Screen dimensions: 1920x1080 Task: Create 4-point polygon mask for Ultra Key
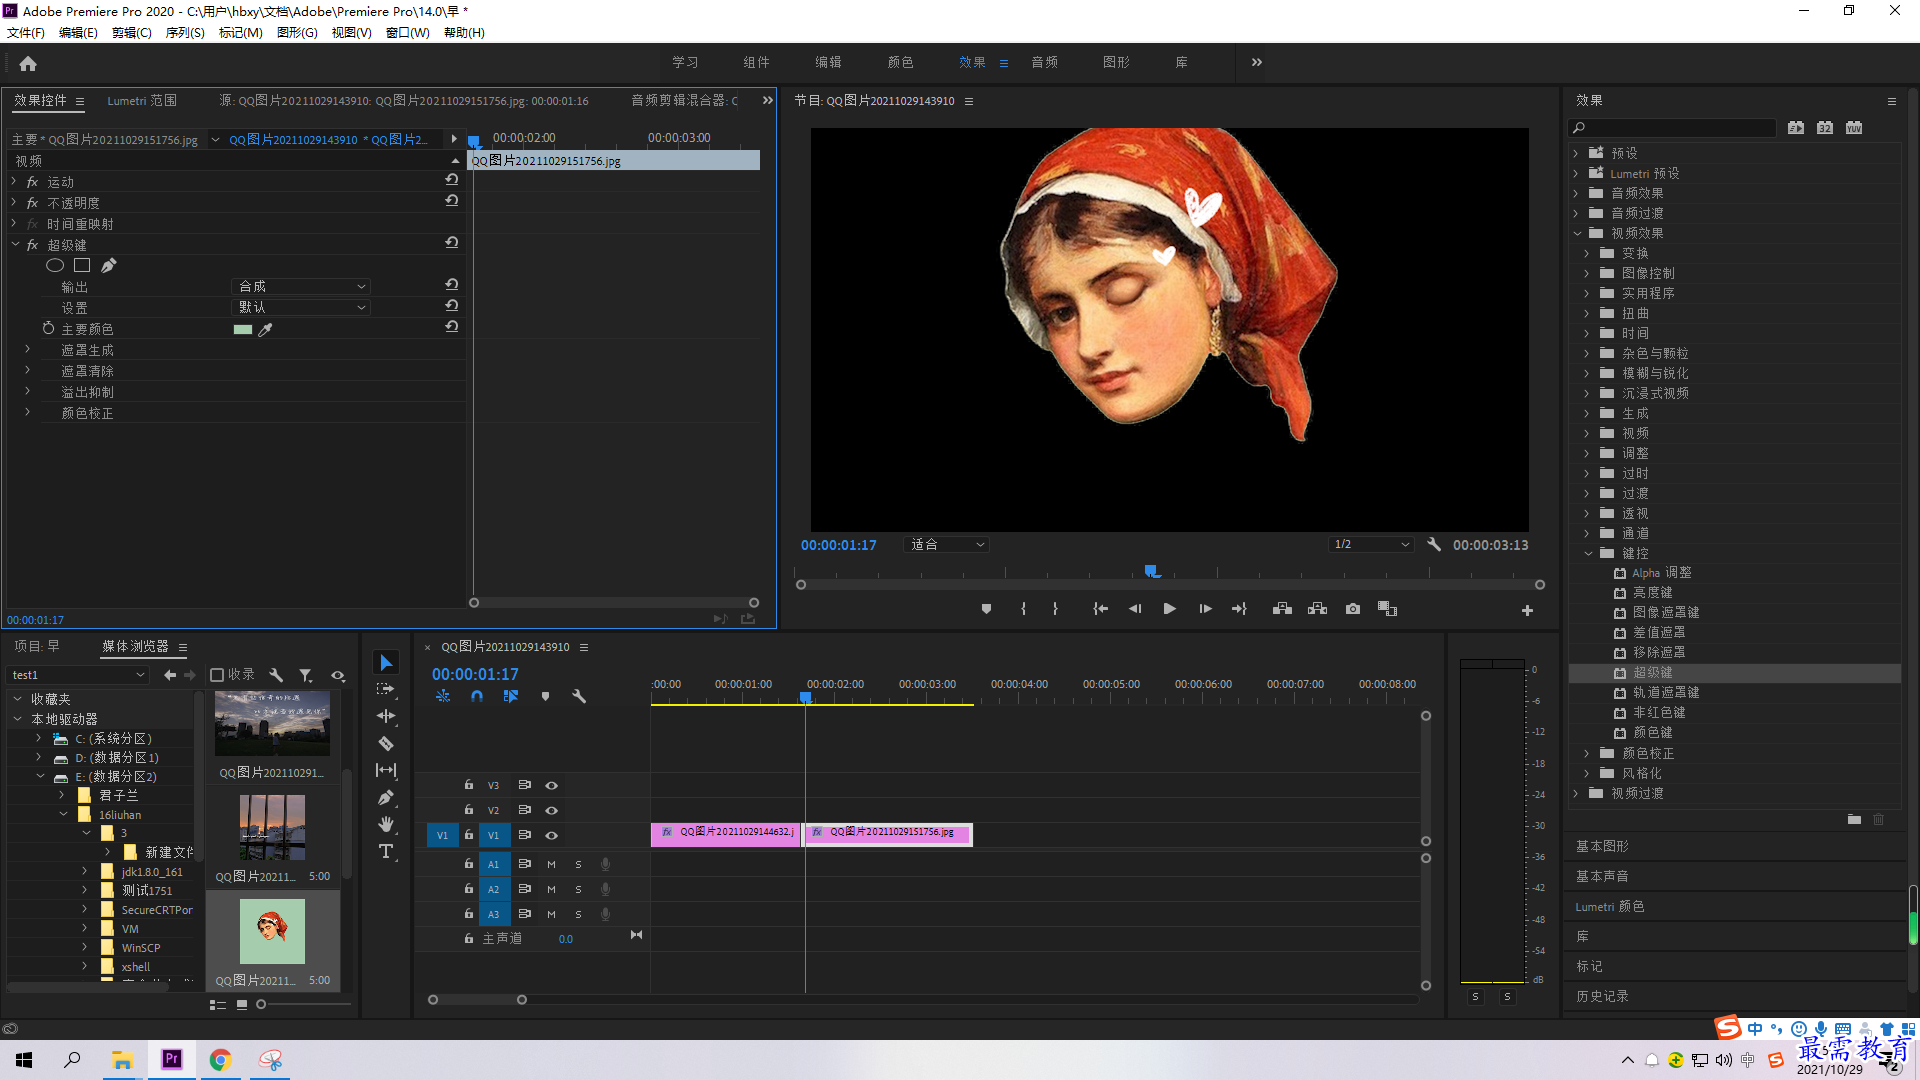(x=82, y=266)
